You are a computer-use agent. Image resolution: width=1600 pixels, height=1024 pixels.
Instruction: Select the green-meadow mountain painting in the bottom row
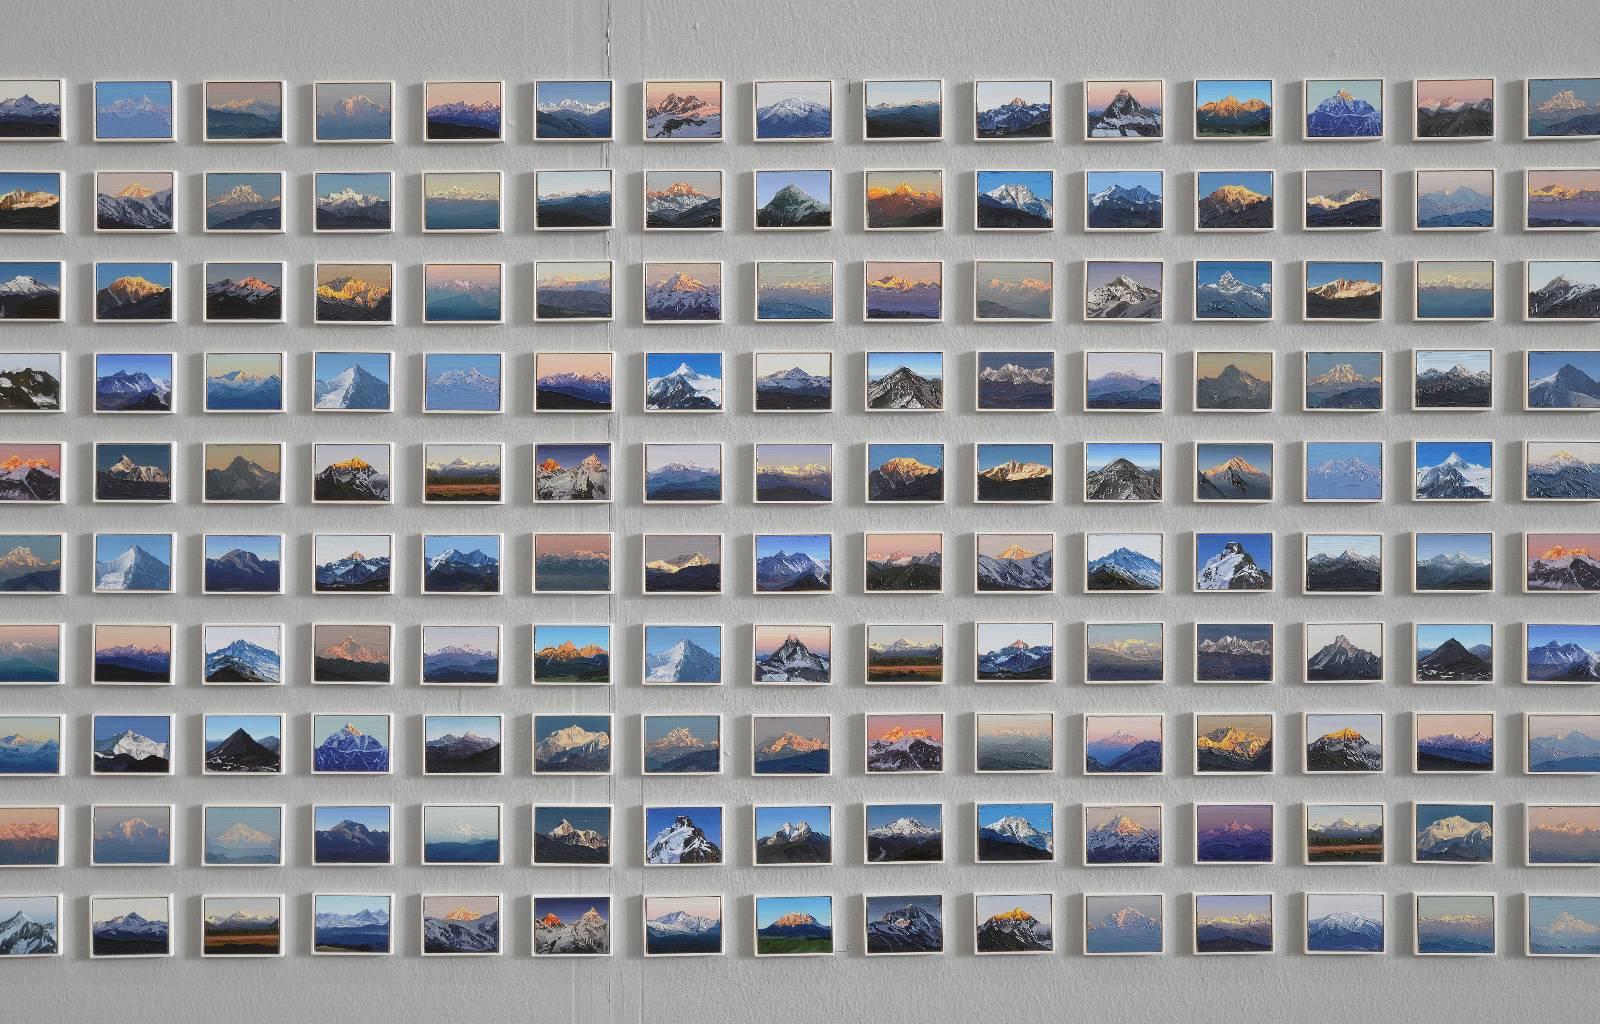coord(794,922)
